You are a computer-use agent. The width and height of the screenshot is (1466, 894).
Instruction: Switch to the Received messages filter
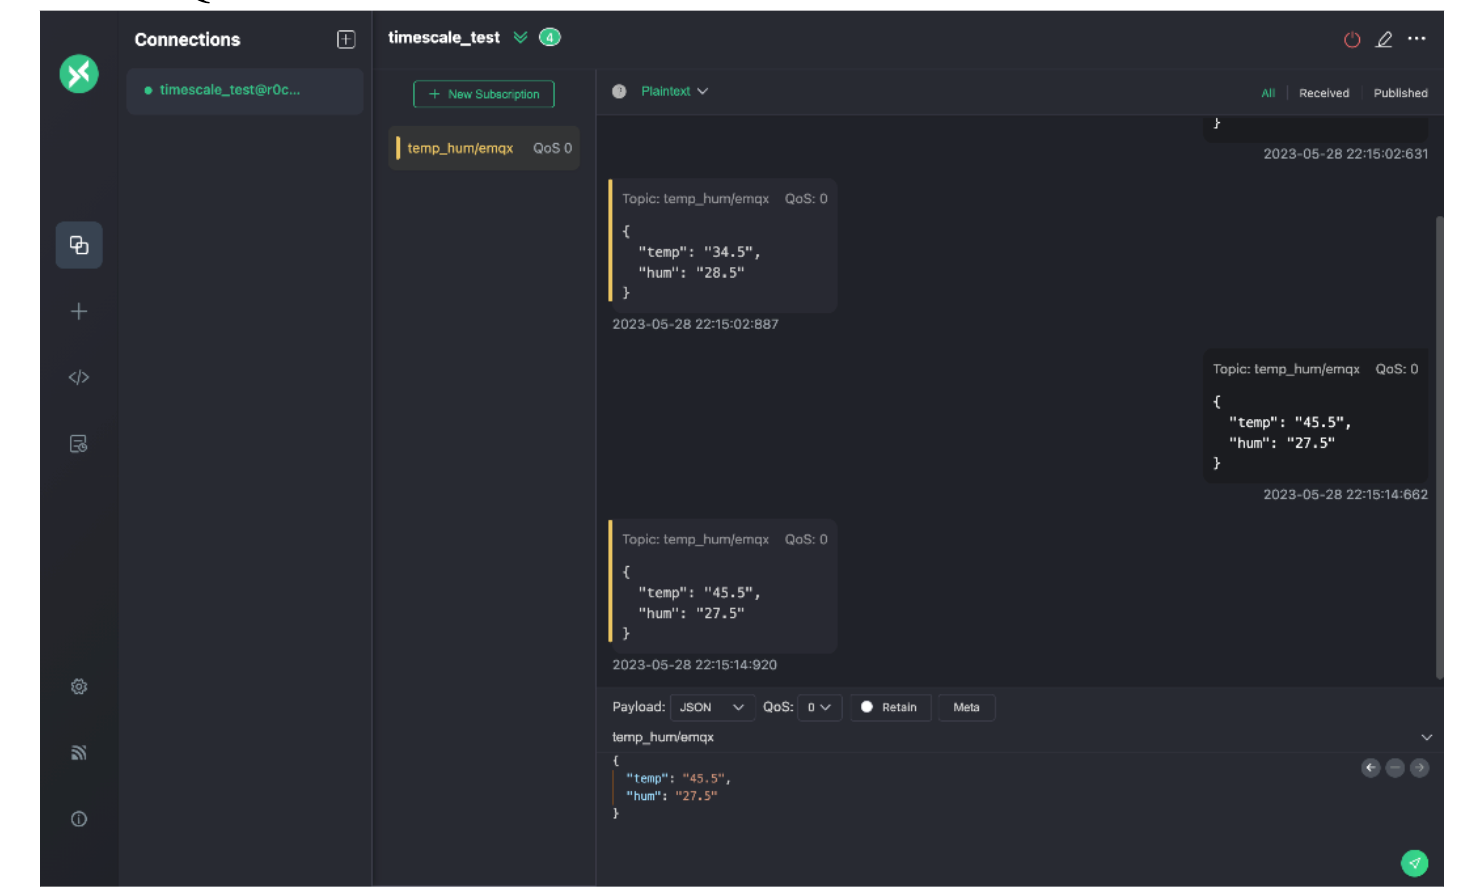(x=1323, y=93)
